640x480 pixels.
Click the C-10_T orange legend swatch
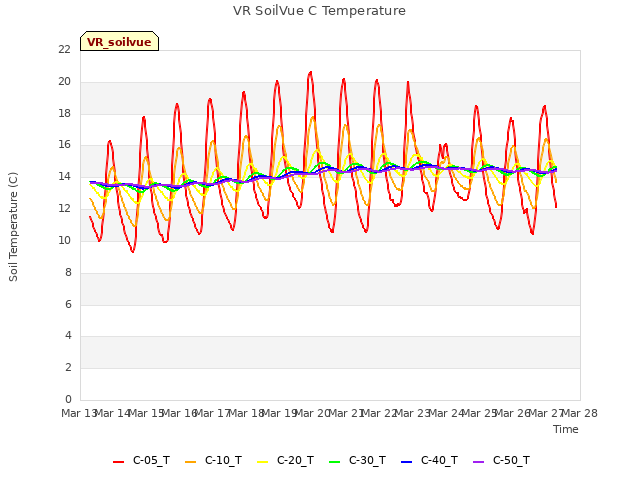pyautogui.click(x=191, y=462)
